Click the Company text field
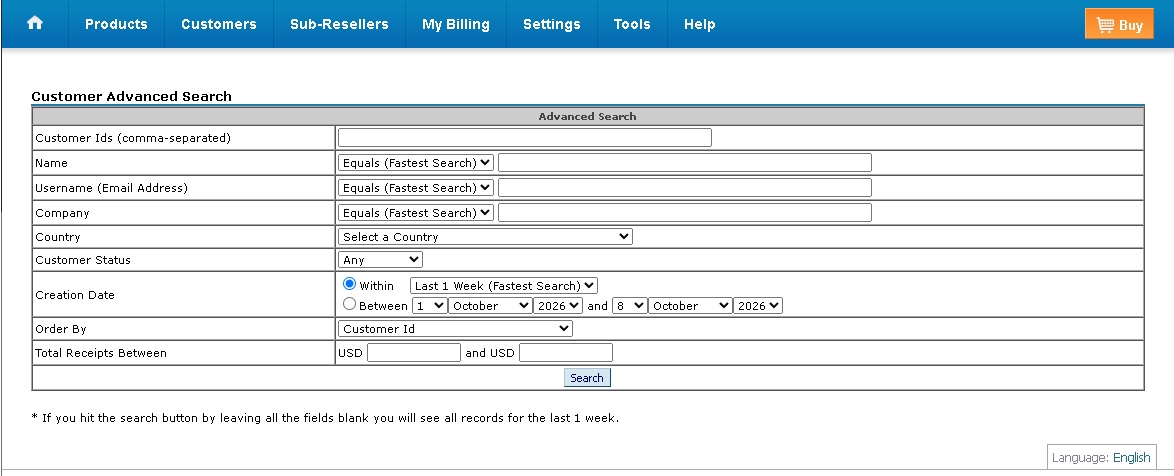Viewport: 1174px width, 476px height. coord(684,213)
